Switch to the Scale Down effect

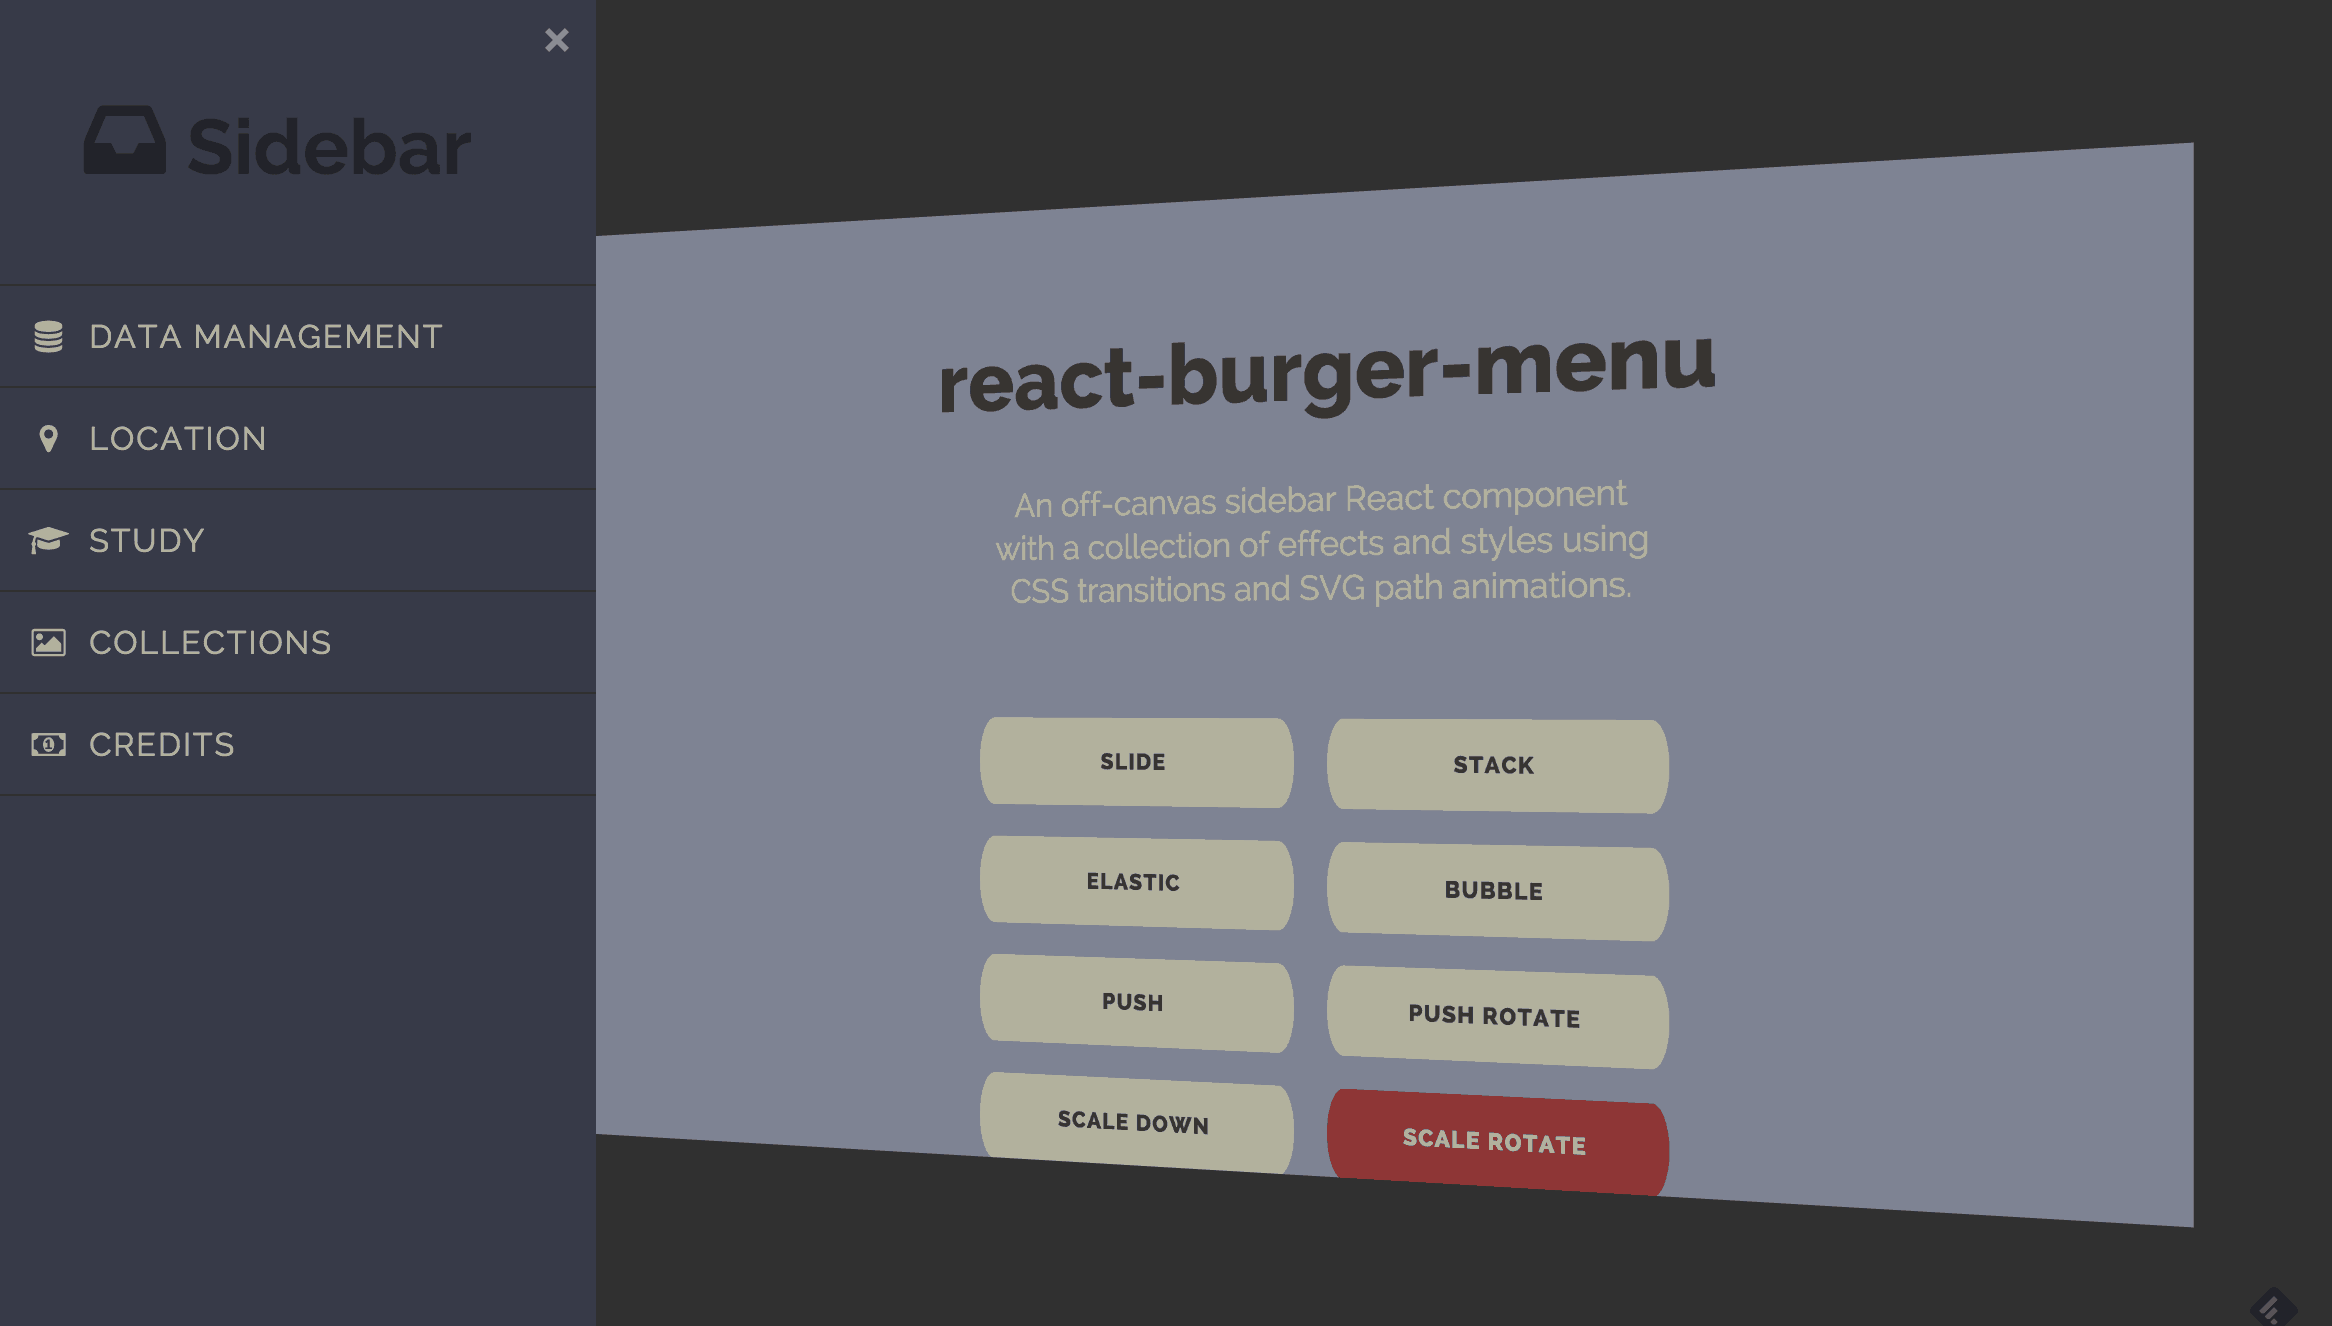point(1136,1122)
